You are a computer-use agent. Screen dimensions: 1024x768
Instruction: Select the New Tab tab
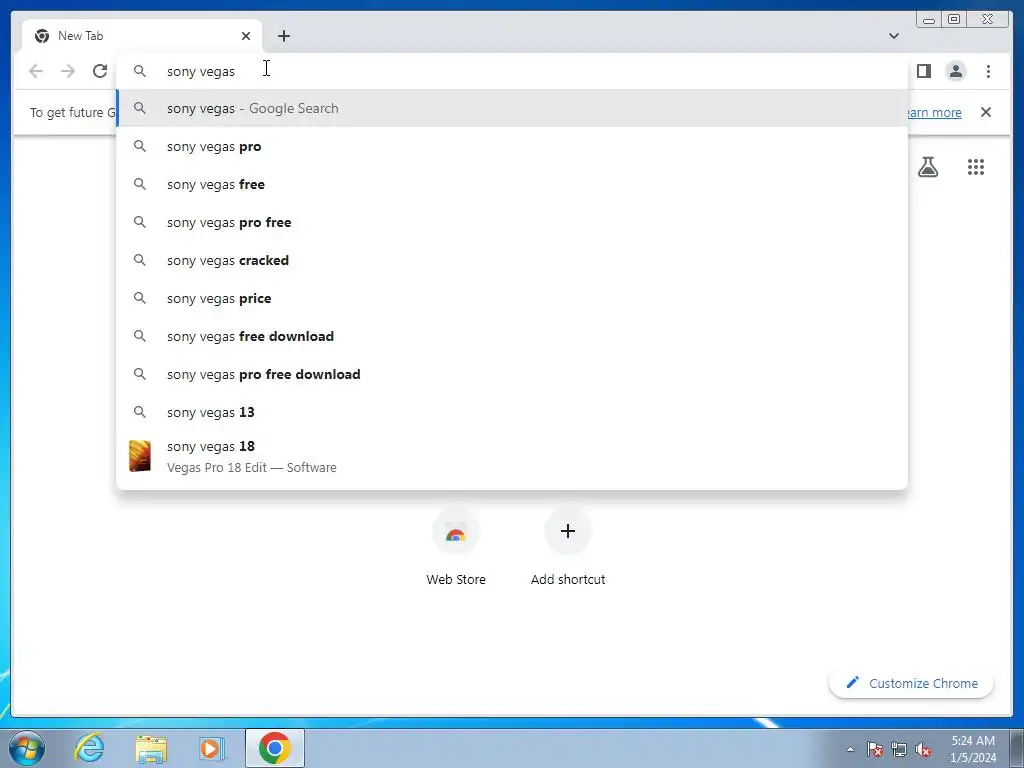click(x=142, y=36)
